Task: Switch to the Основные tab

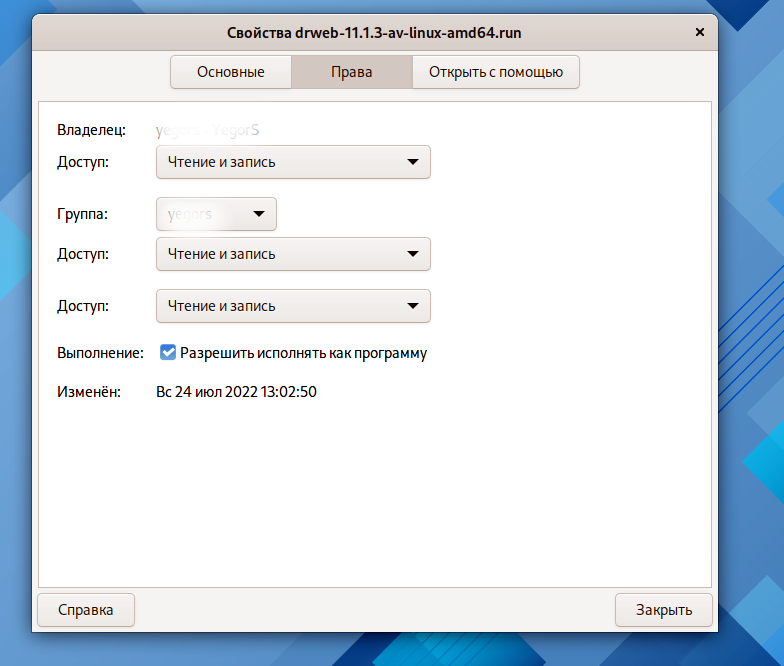Action: coord(230,72)
